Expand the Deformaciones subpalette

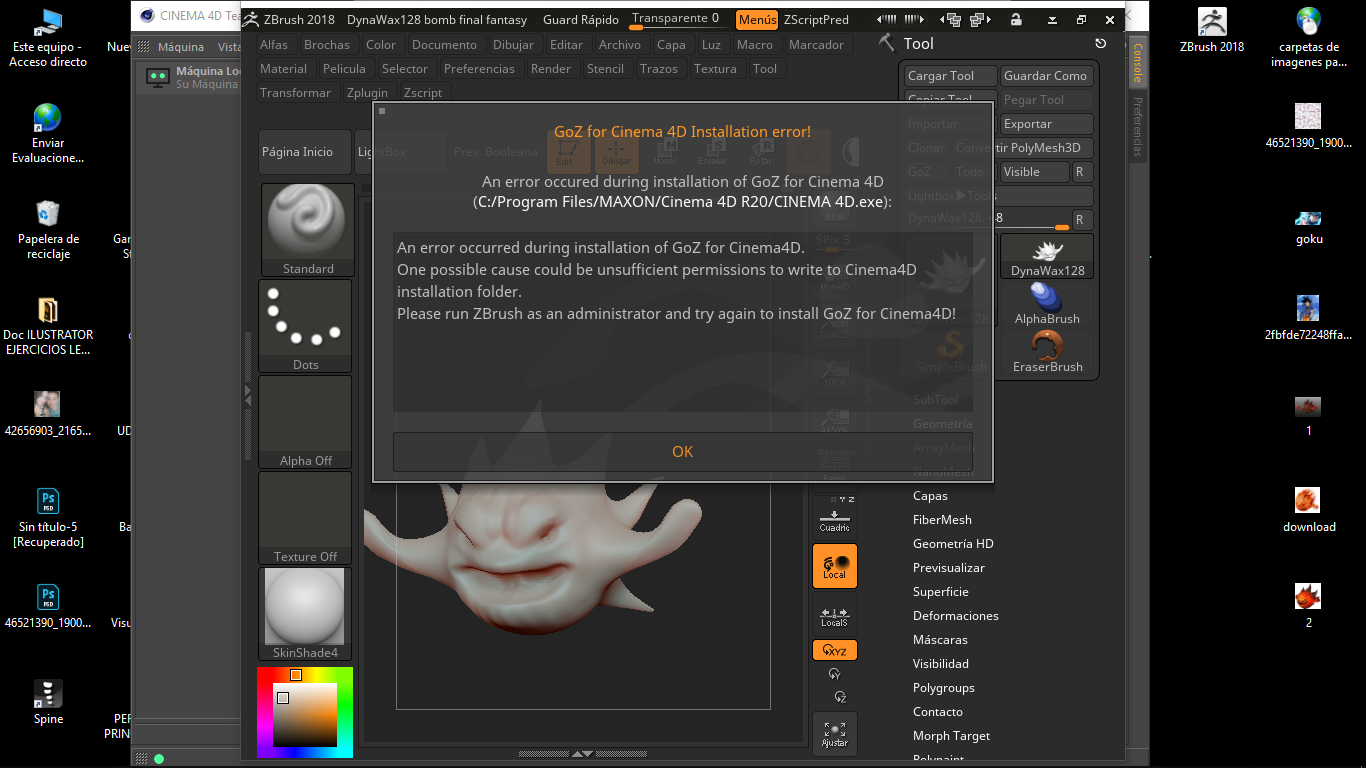click(x=956, y=616)
